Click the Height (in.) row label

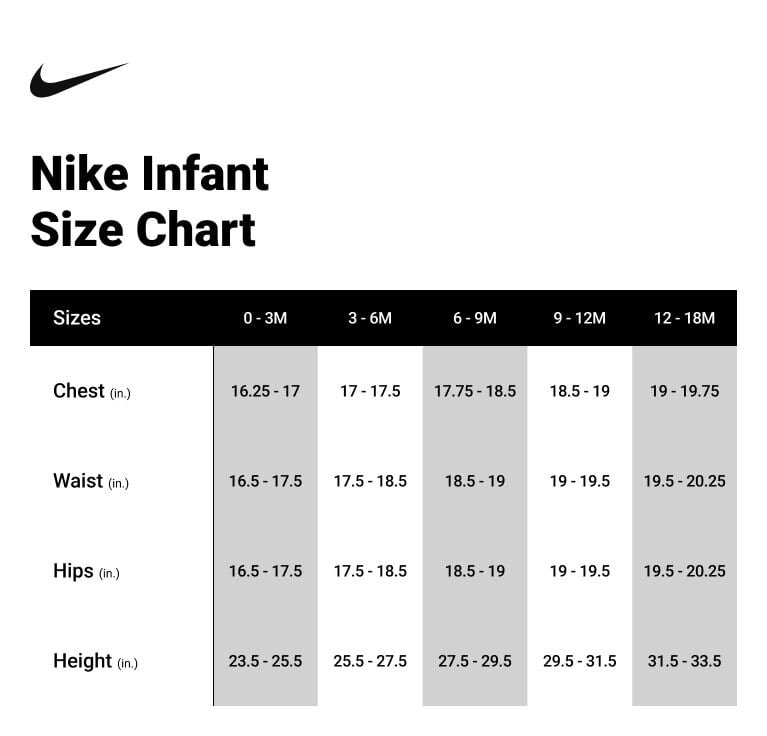click(x=95, y=661)
